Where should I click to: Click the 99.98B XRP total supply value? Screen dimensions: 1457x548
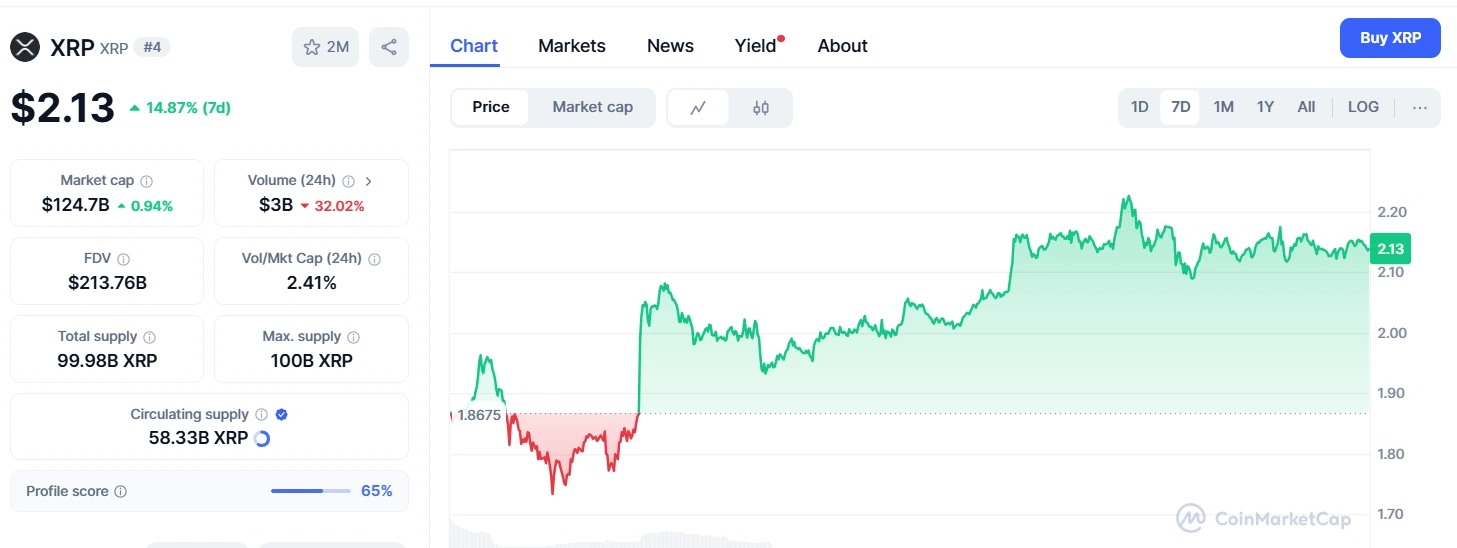coord(107,361)
